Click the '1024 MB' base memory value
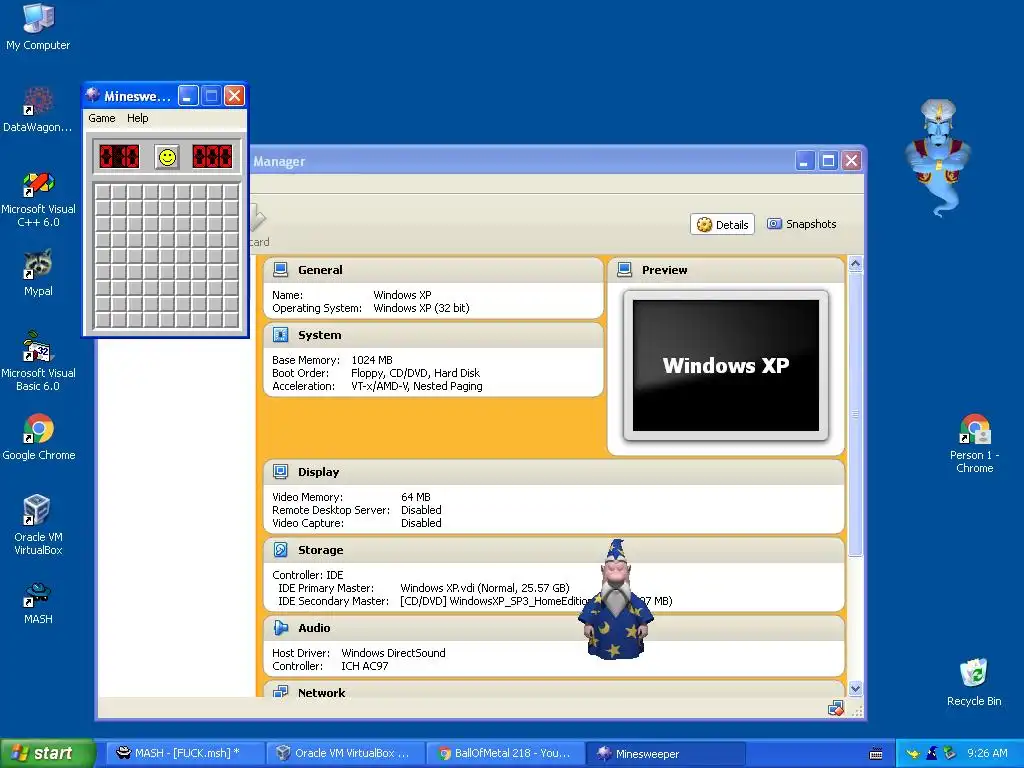This screenshot has width=1024, height=768. (x=372, y=360)
